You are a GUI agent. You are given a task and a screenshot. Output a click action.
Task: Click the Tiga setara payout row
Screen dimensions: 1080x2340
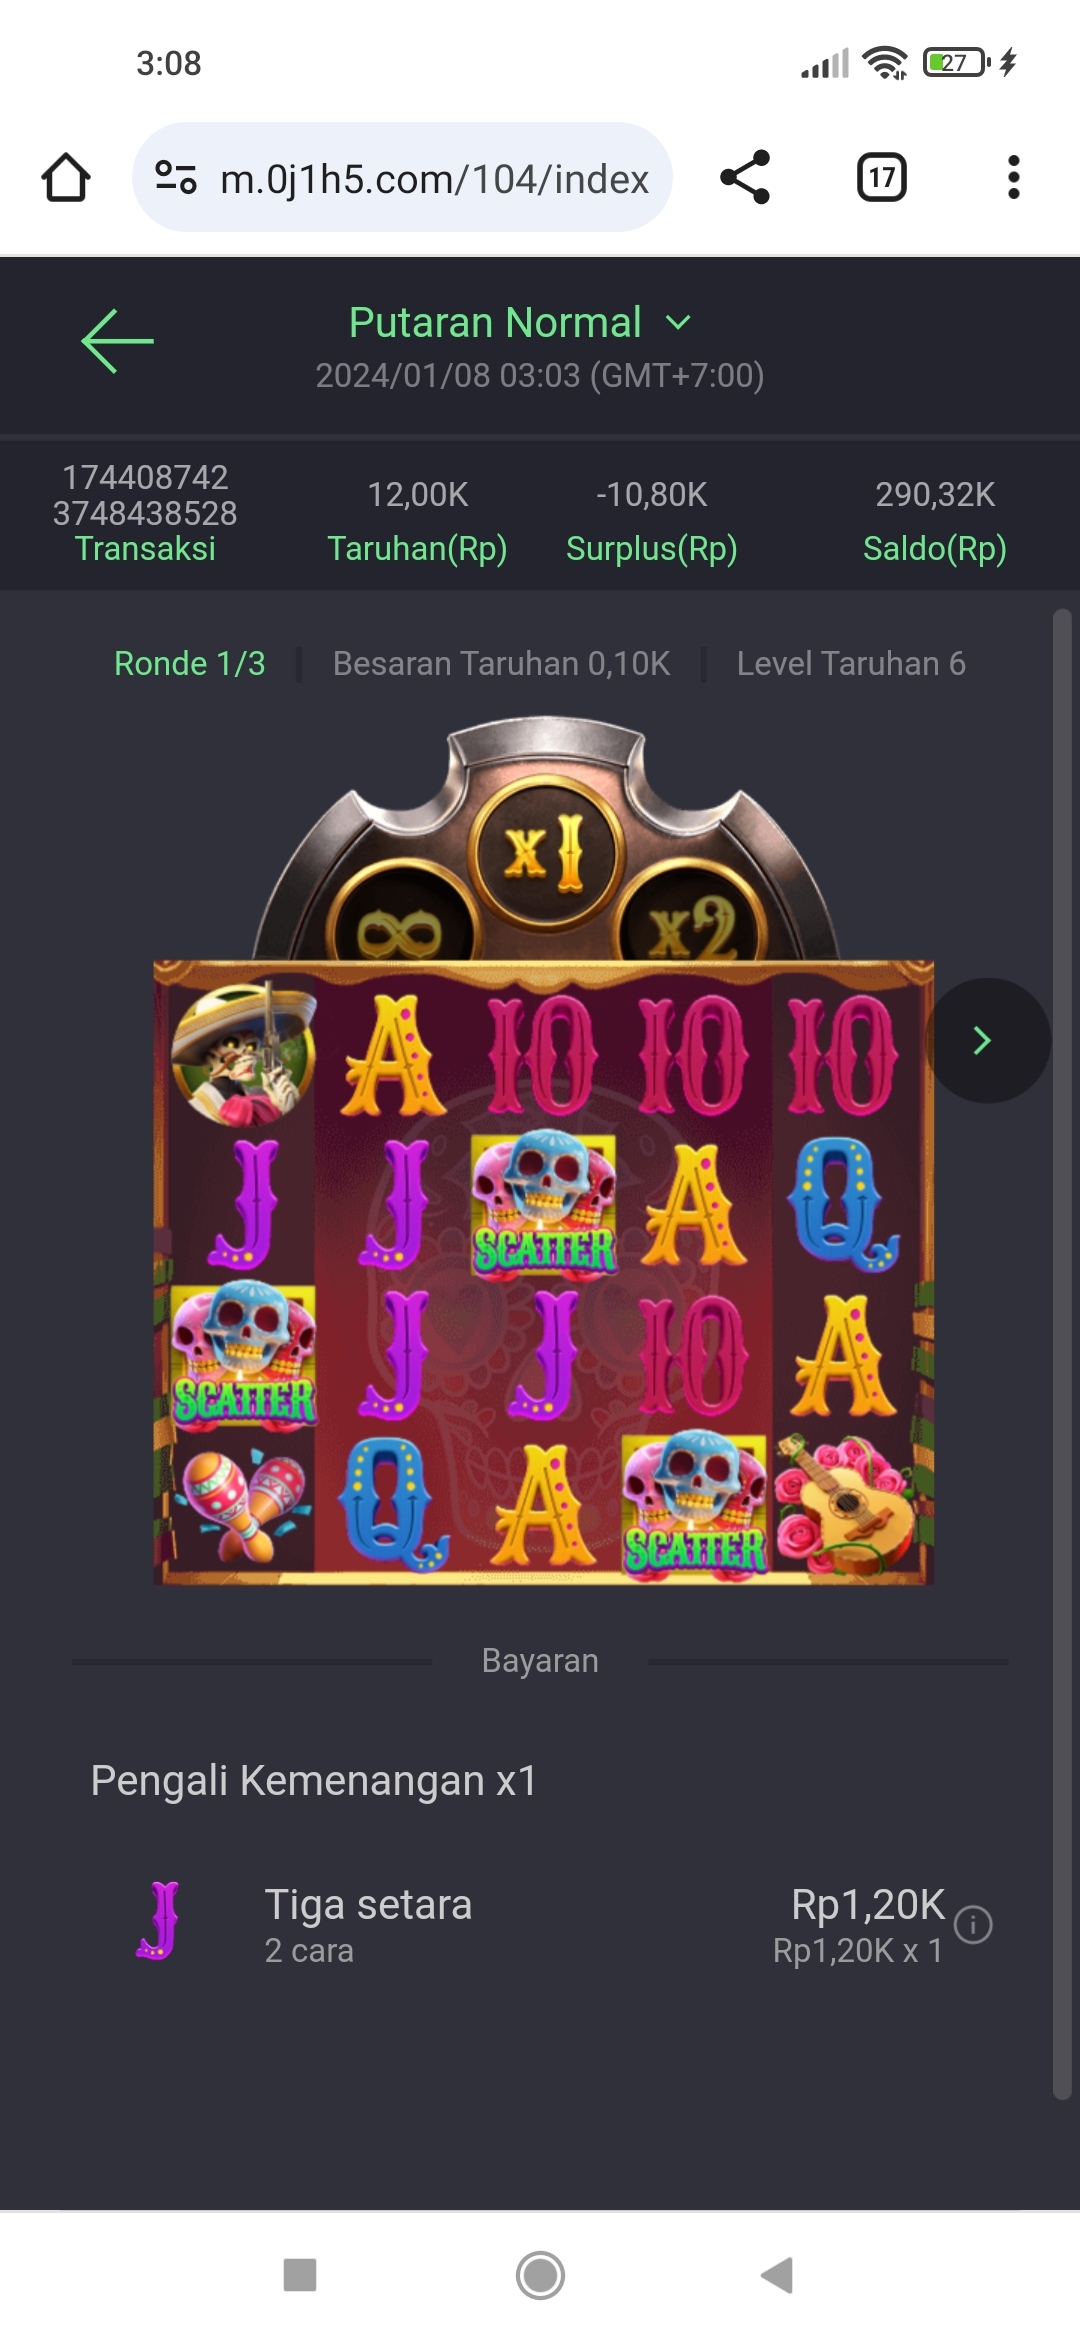click(x=540, y=1924)
